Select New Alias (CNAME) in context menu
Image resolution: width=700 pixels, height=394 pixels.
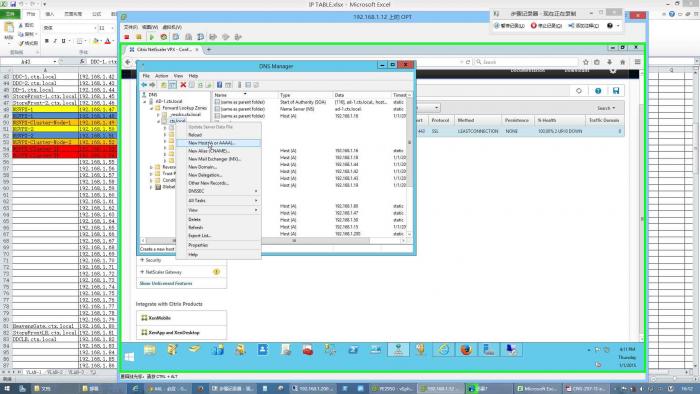(218, 151)
